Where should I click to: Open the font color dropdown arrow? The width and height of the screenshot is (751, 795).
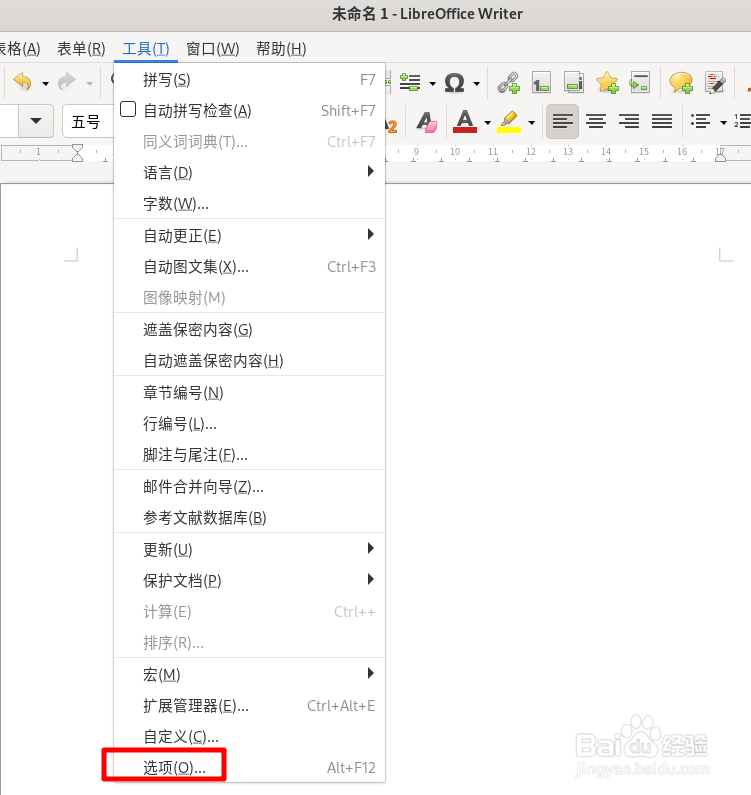487,123
